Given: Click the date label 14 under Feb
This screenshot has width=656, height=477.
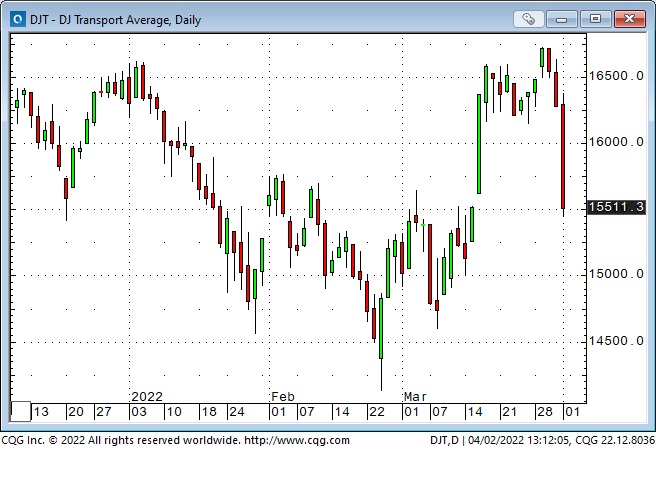Looking at the screenshot, I should [342, 412].
